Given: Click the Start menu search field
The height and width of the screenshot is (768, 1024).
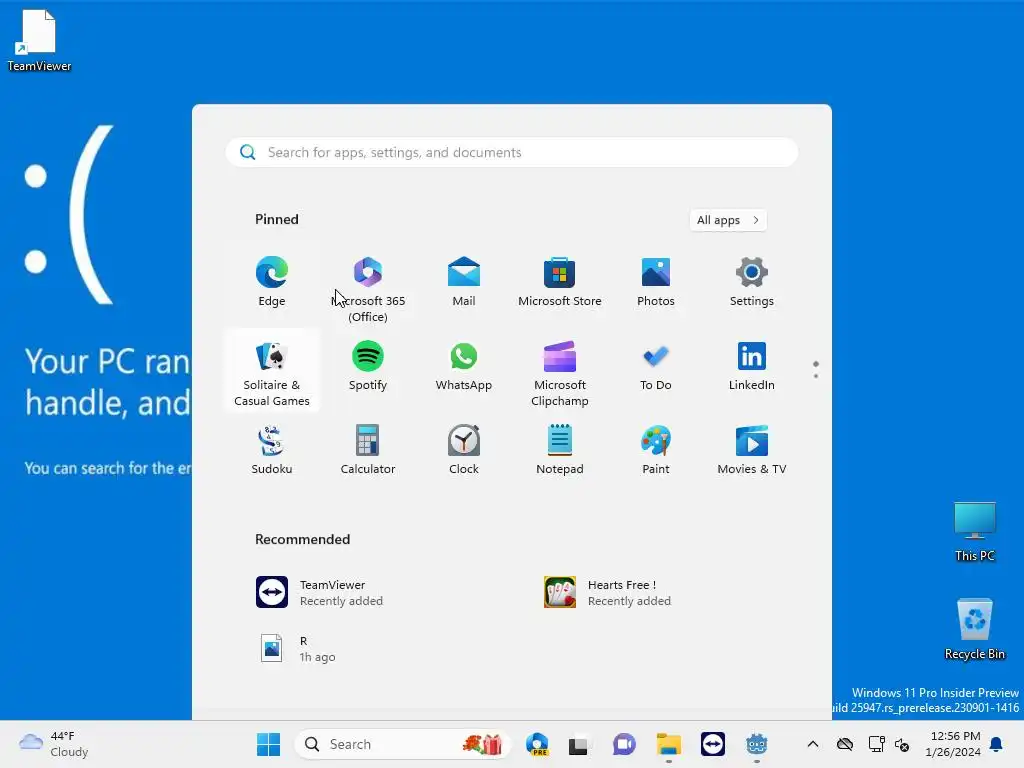Looking at the screenshot, I should pos(511,152).
